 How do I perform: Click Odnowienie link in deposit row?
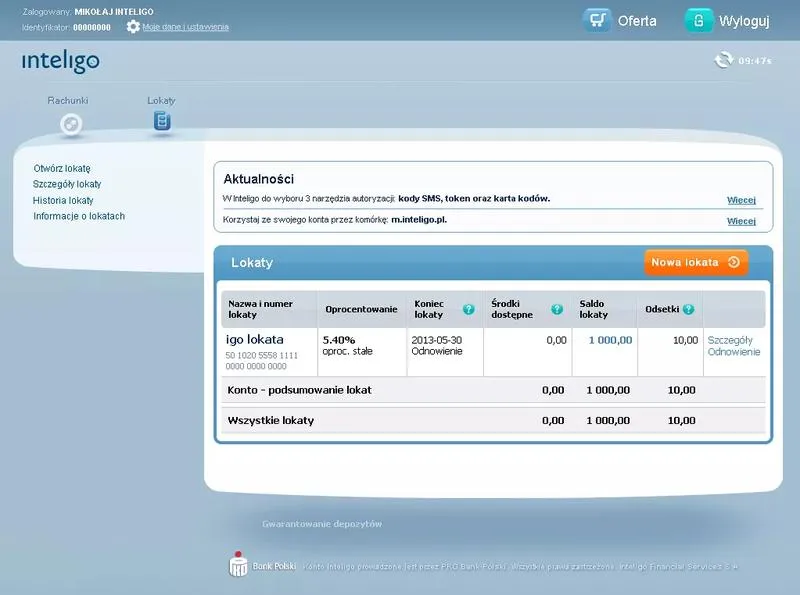point(734,352)
